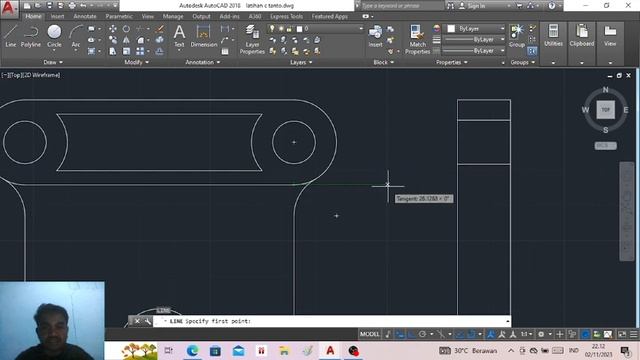Open the Parametric ribbon tab
640x360 pixels.
[x=119, y=16]
